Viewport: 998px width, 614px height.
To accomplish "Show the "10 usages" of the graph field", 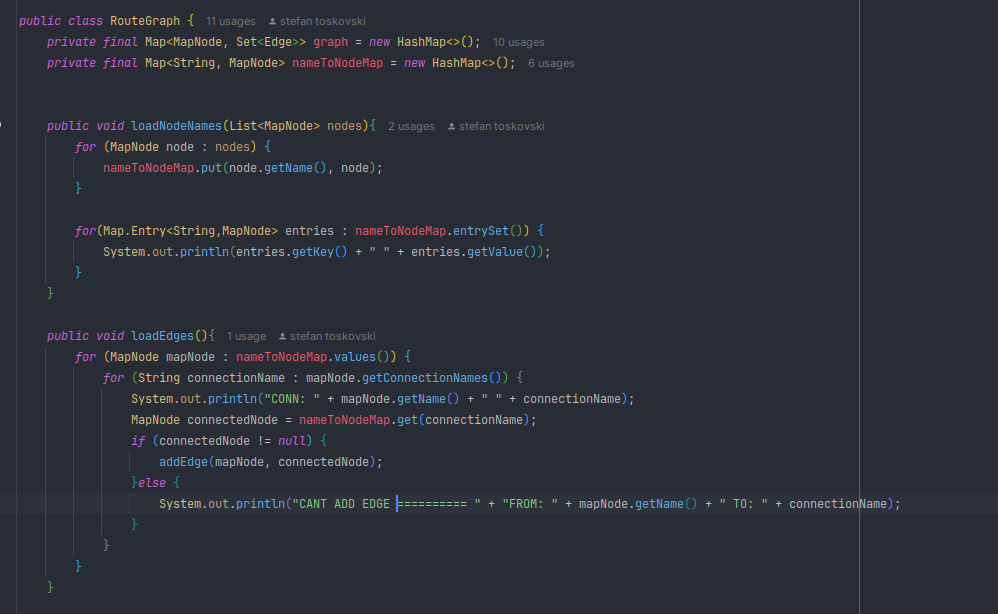I will (x=518, y=42).
